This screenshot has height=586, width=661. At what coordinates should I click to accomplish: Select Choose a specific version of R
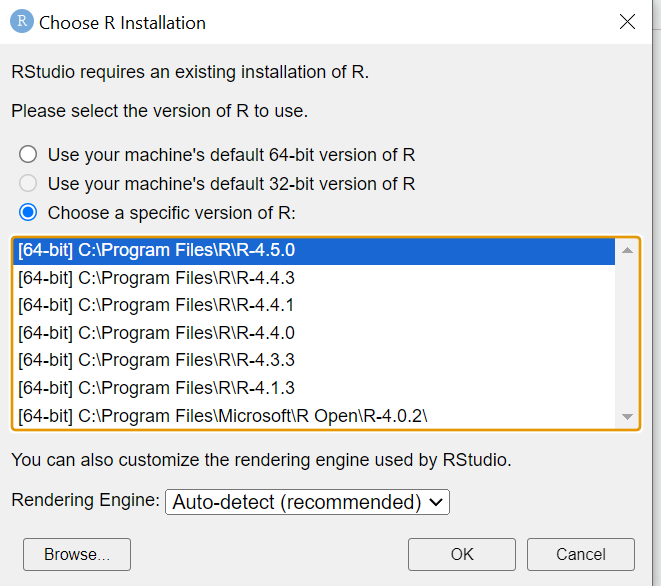tap(29, 213)
